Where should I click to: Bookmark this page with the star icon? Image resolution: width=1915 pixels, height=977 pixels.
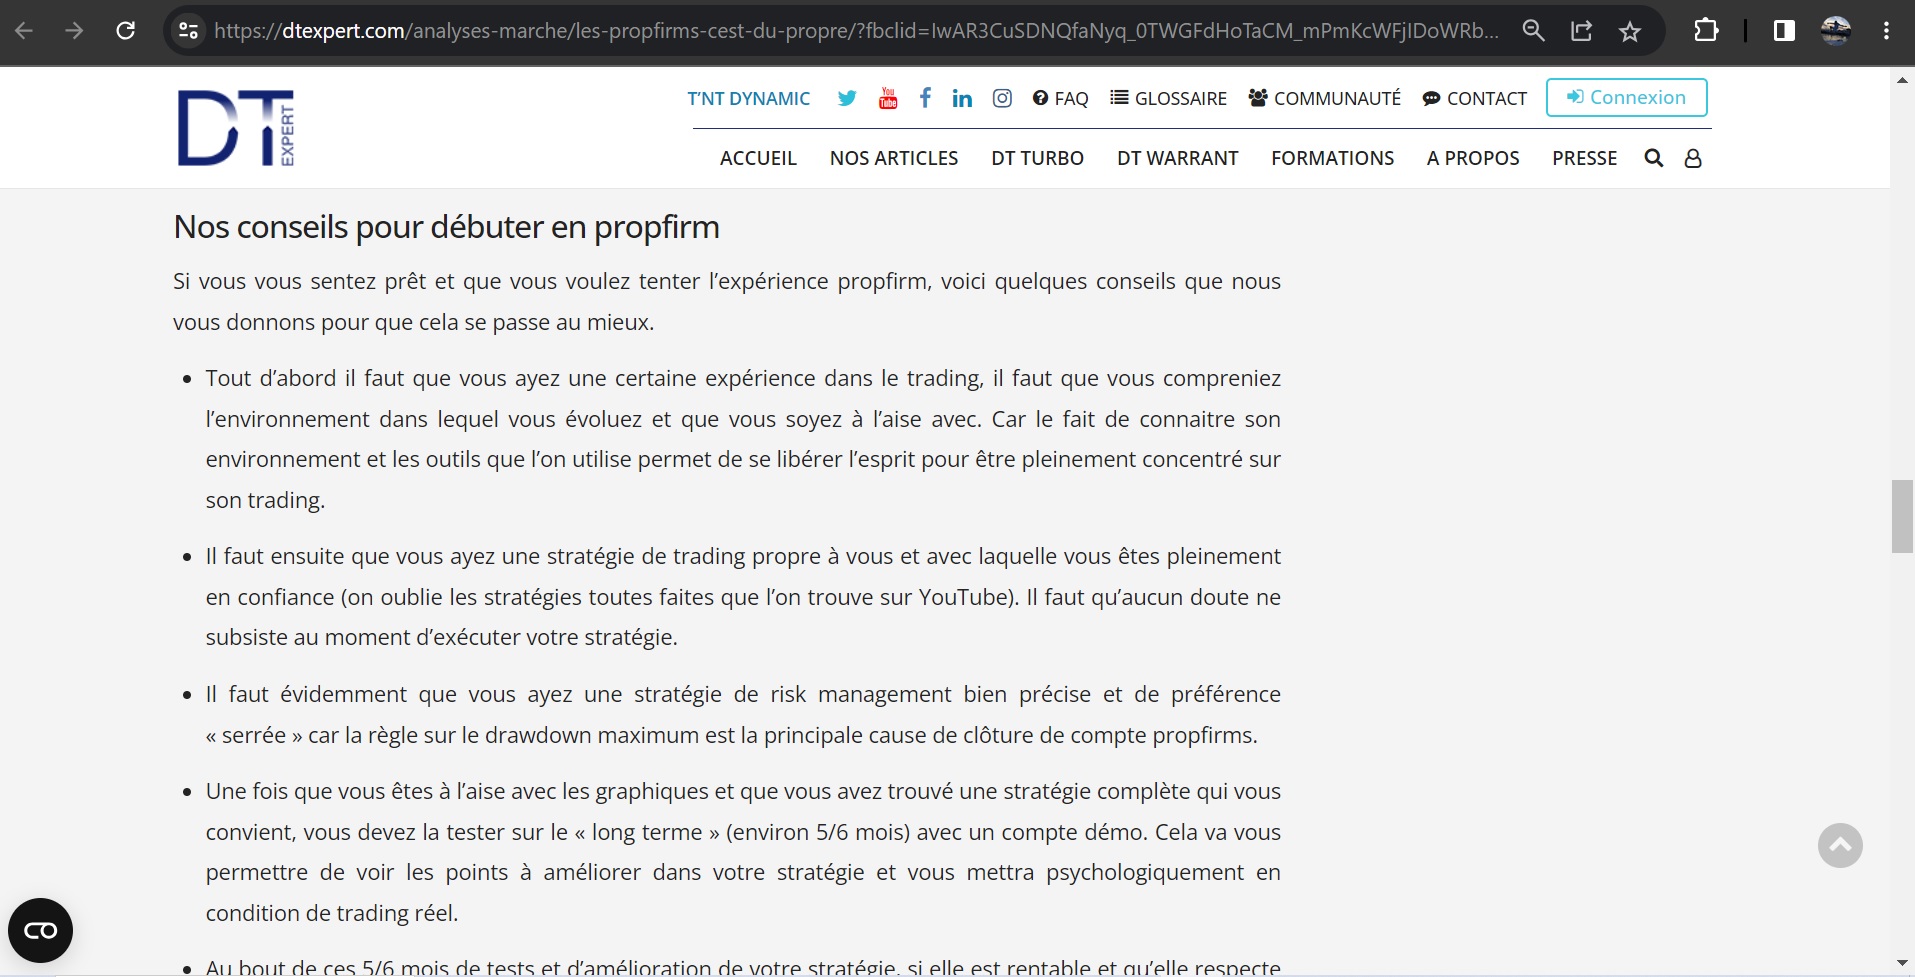pyautogui.click(x=1630, y=31)
